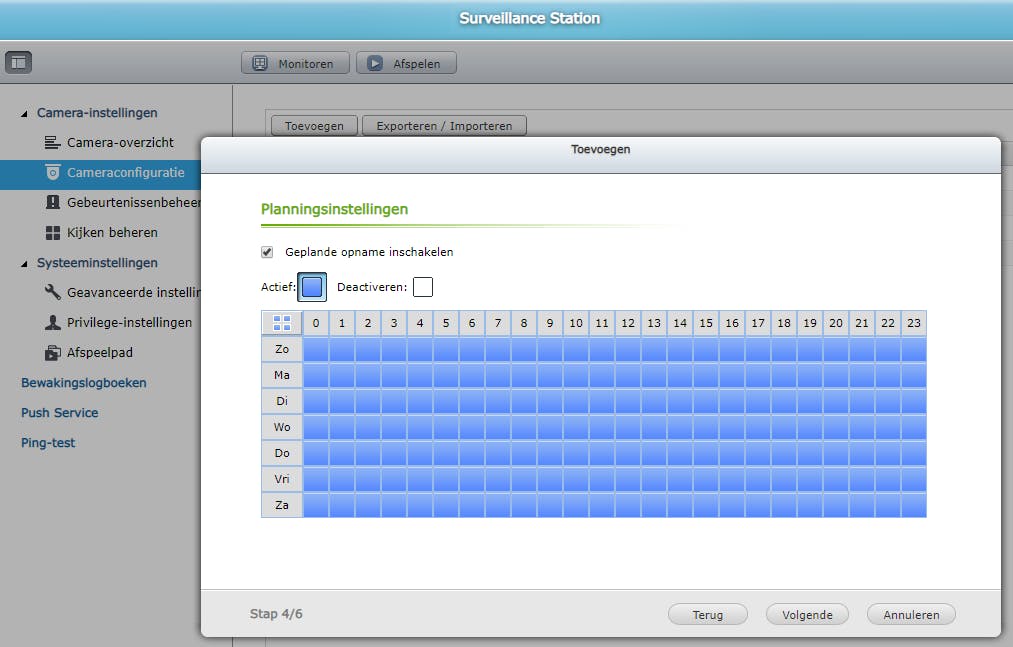Click the Toevoegen button

(x=314, y=126)
